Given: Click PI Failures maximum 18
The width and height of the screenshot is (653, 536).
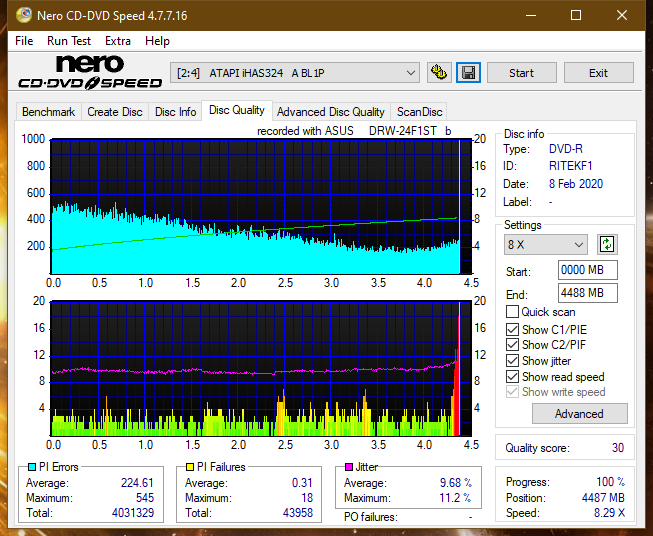Looking at the screenshot, I should pyautogui.click(x=307, y=498).
